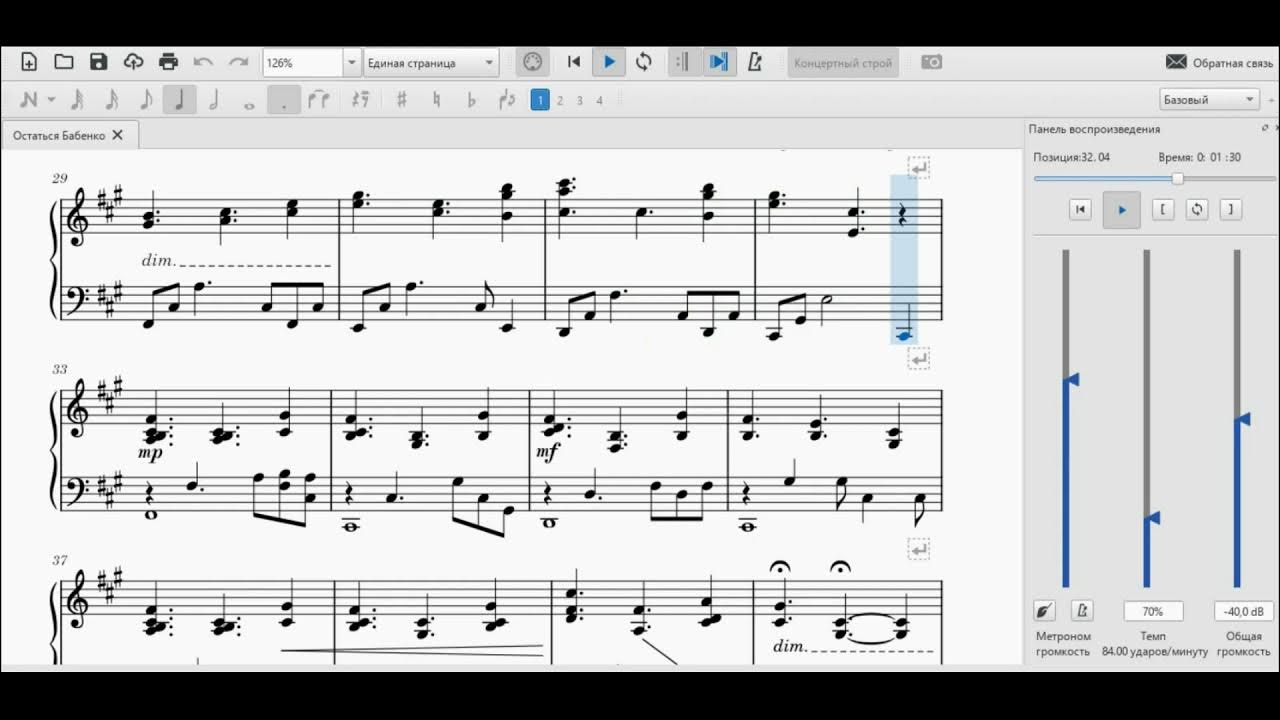The height and width of the screenshot is (720, 1280).
Task: Toggle Концертный строй concert pitch
Action: (x=843, y=63)
